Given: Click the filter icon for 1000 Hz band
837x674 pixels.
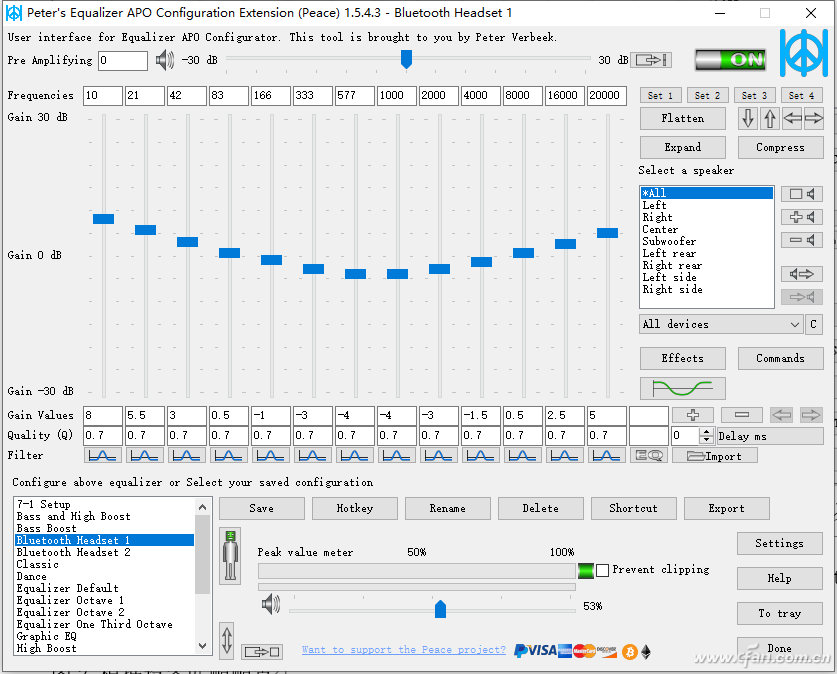Looking at the screenshot, I should [x=397, y=456].
